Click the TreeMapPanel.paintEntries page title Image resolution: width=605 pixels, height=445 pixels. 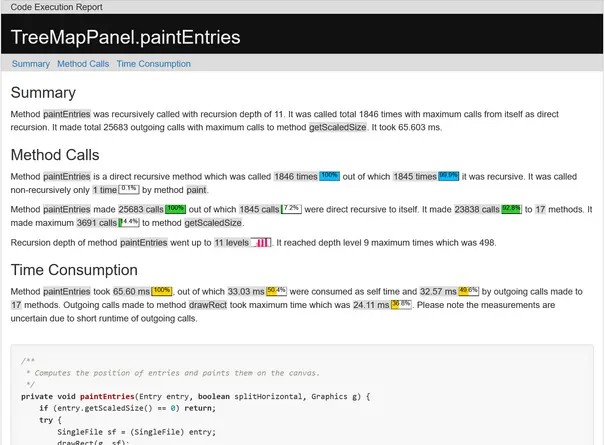pyautogui.click(x=125, y=38)
